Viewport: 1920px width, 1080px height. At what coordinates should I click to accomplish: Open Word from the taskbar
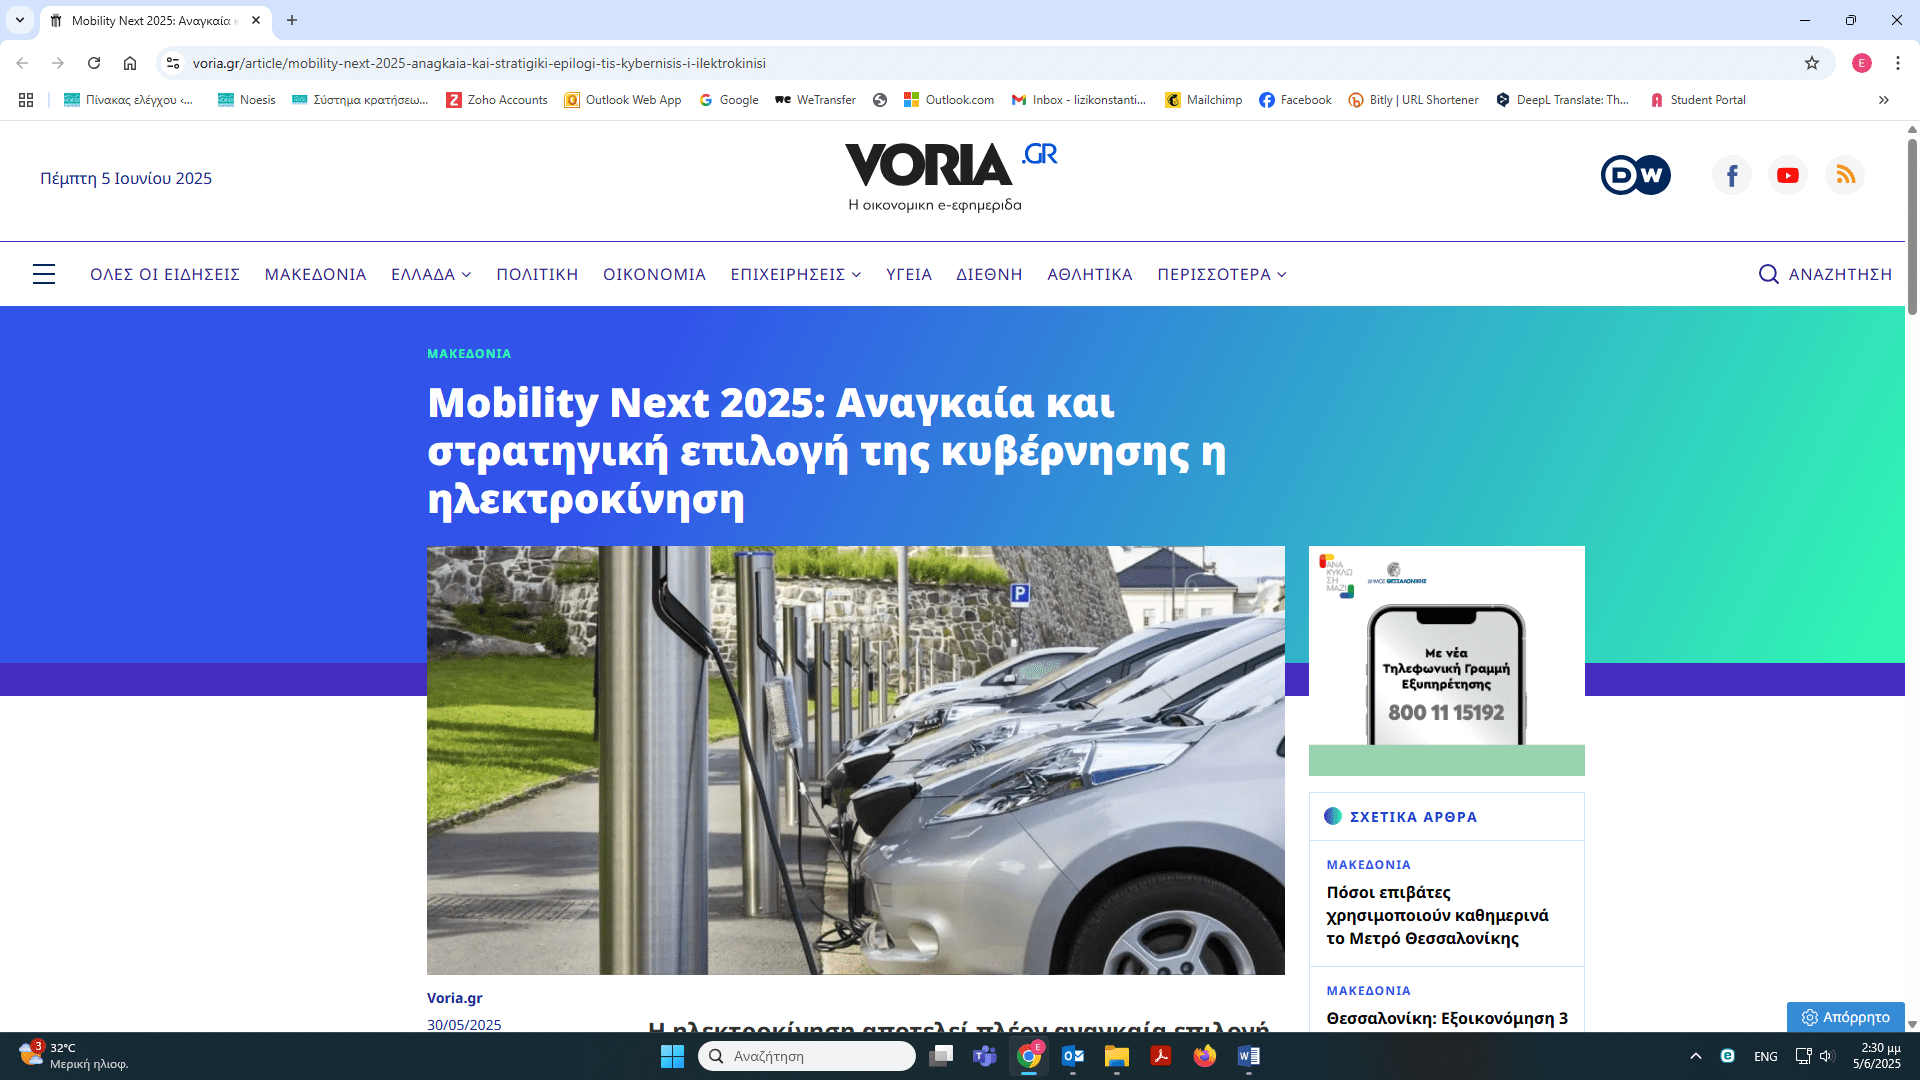pos(1248,1056)
